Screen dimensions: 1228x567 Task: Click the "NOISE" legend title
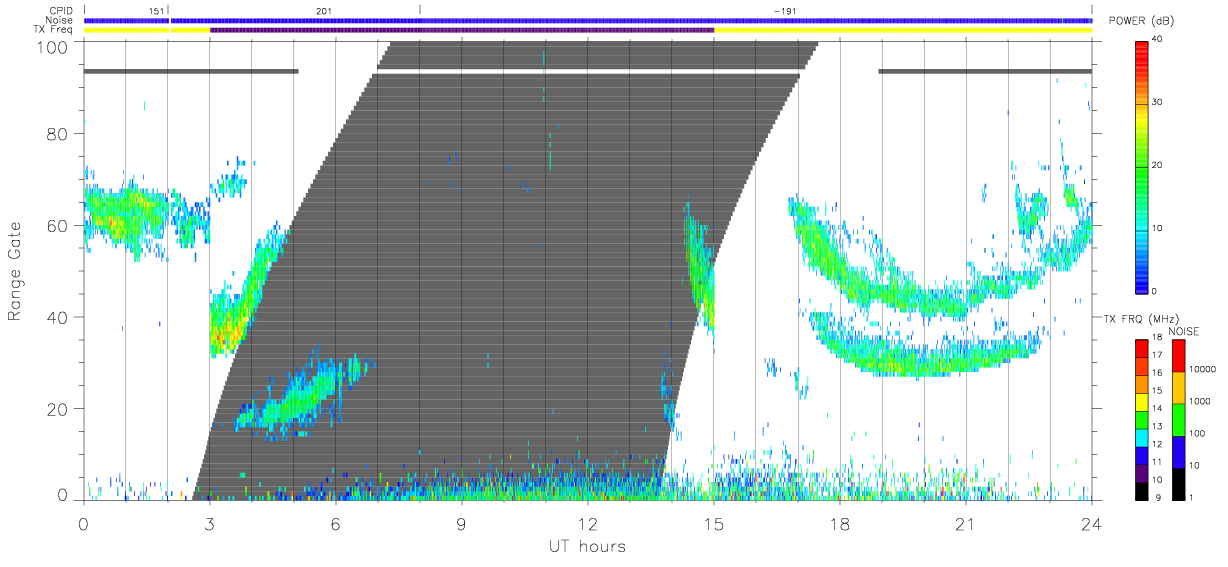click(1185, 331)
